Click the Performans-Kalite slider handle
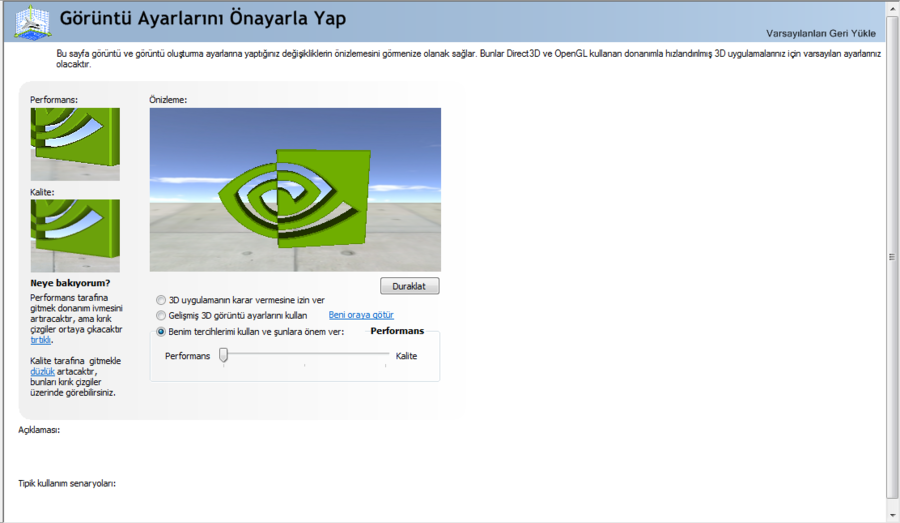900x523 pixels. coord(223,355)
